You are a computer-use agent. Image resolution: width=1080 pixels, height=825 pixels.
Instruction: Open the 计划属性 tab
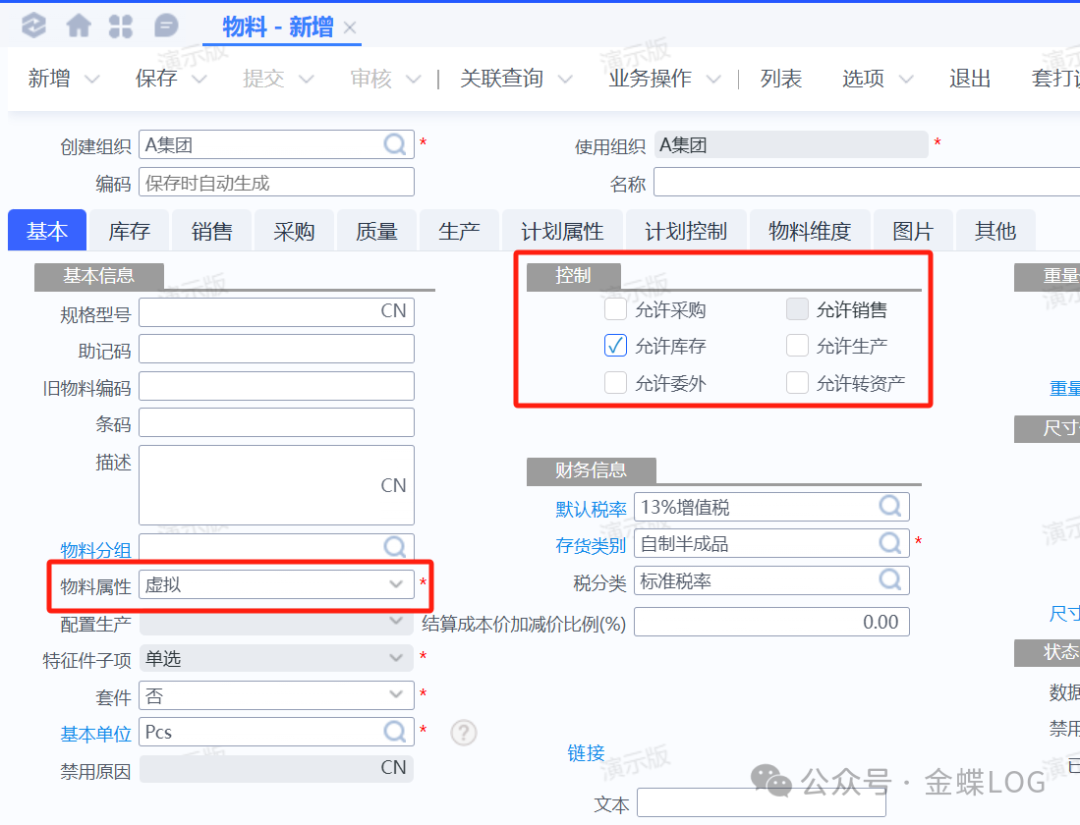coord(562,232)
